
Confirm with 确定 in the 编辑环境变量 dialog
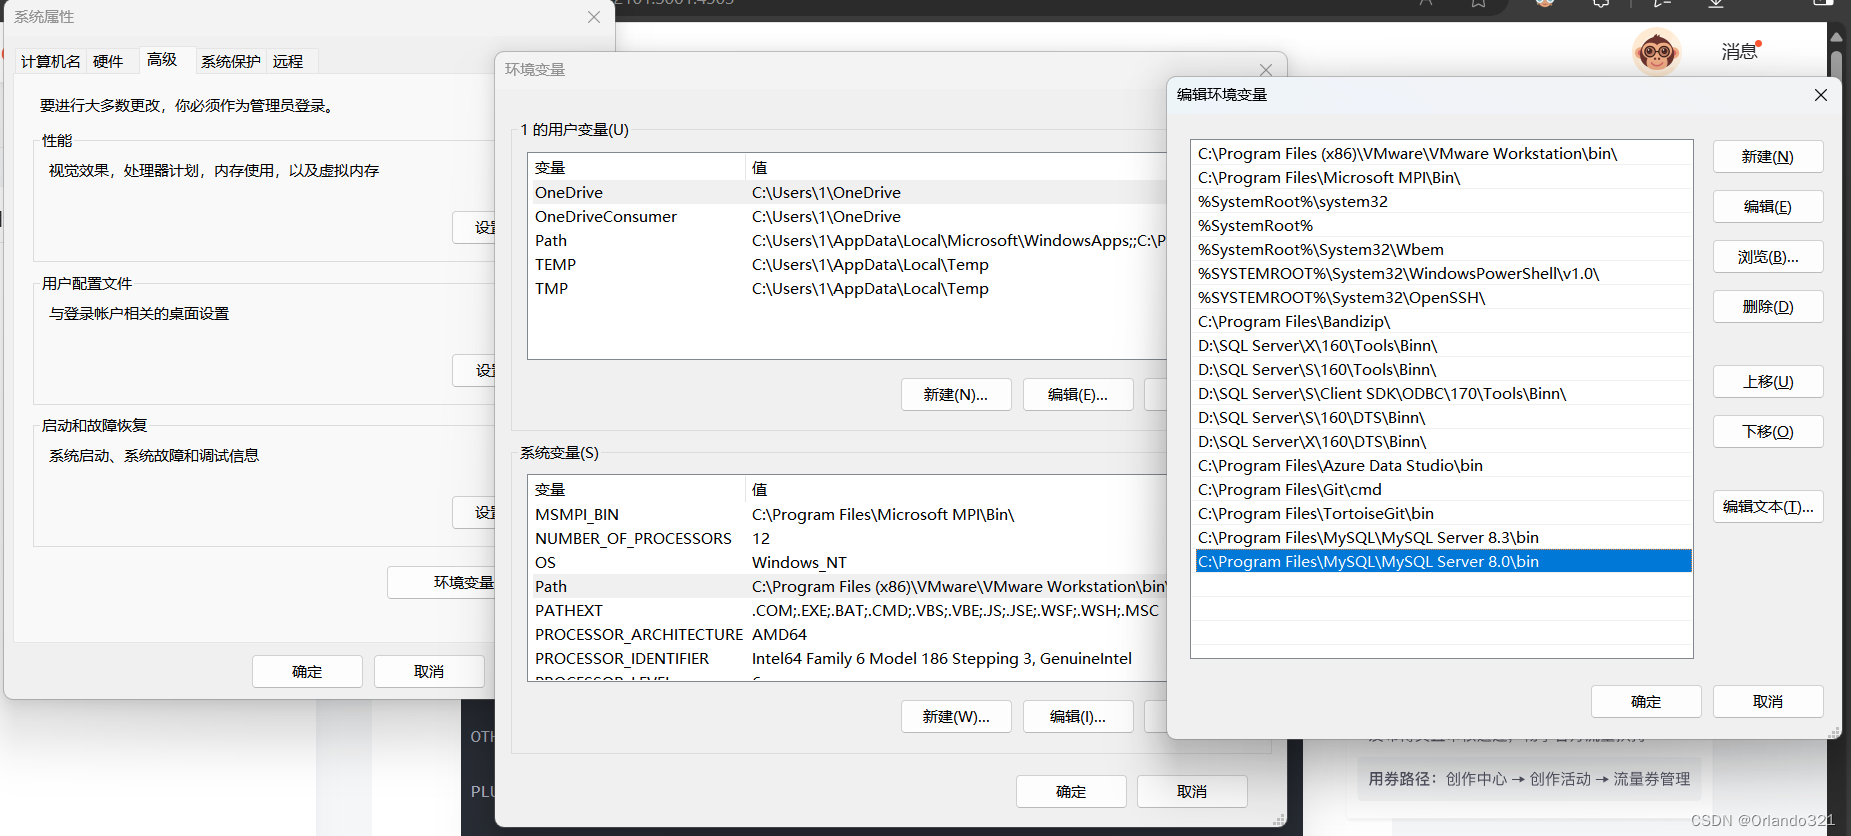(1646, 702)
